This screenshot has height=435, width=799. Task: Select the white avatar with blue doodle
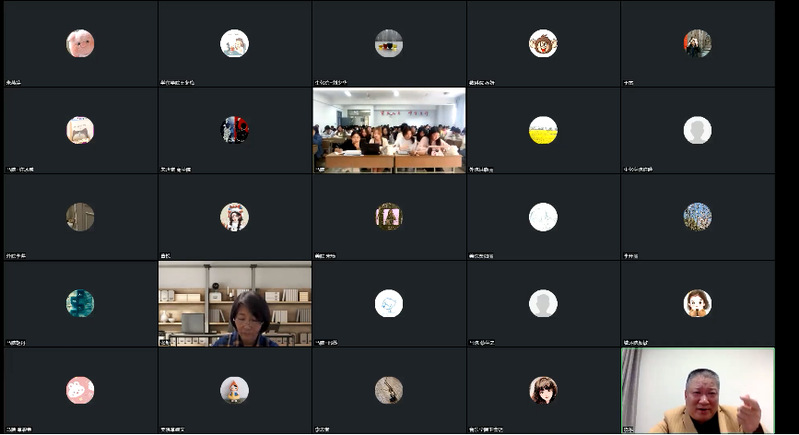coord(389,304)
